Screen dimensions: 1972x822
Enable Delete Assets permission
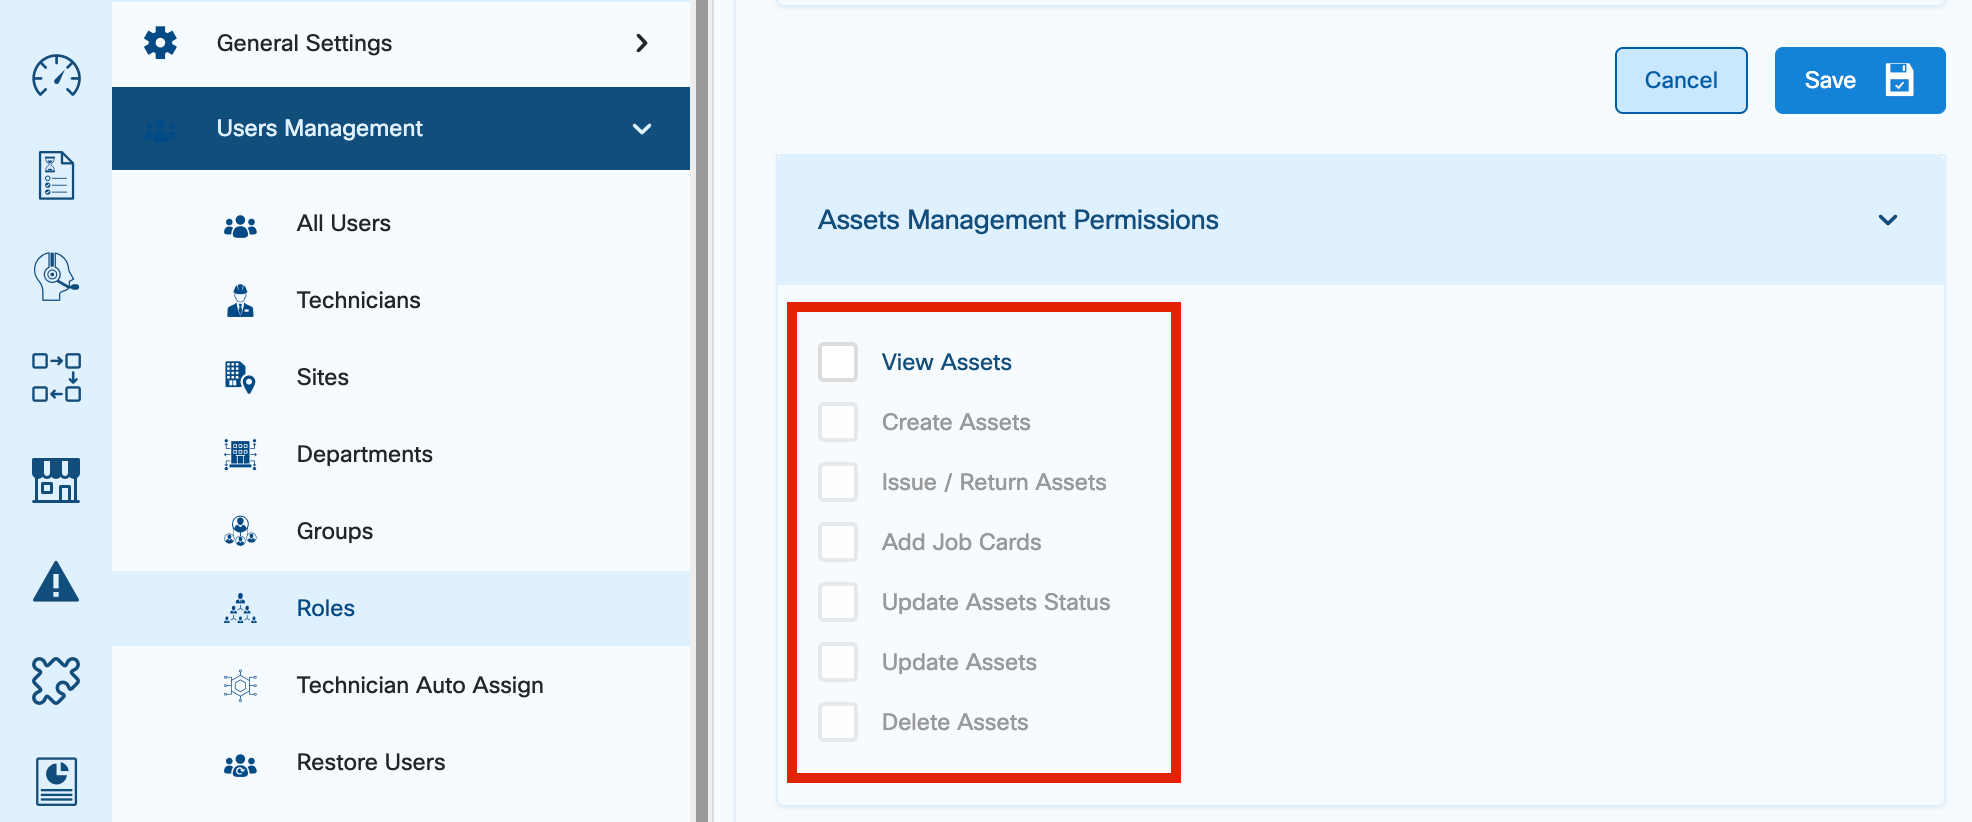point(838,721)
